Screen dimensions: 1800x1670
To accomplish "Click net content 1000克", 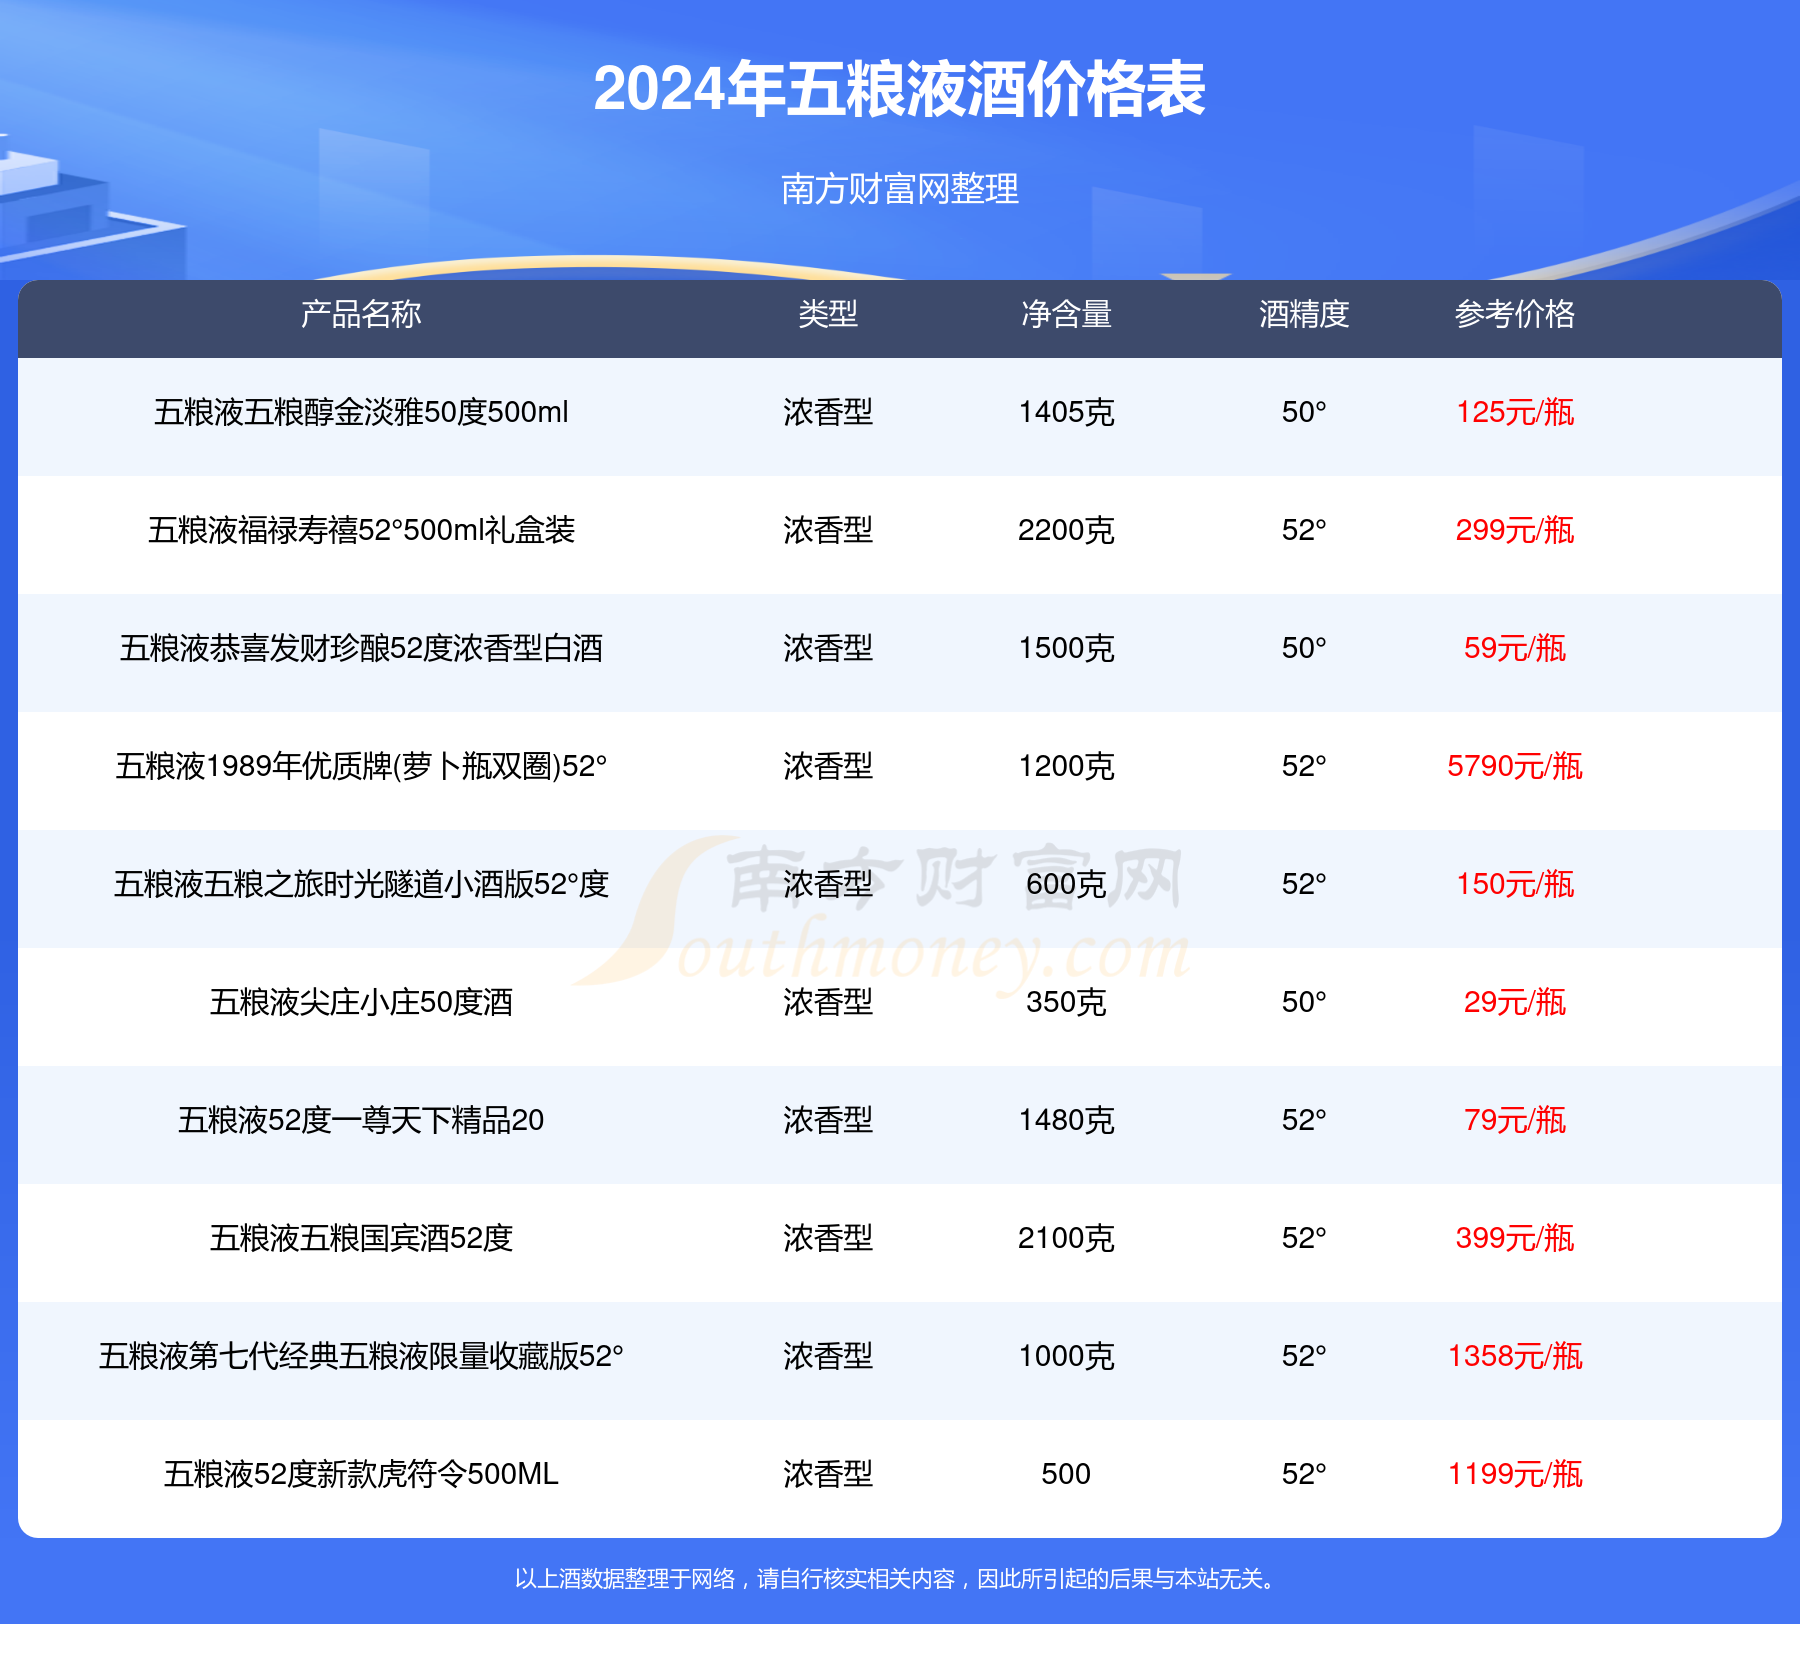I will pos(1066,1356).
